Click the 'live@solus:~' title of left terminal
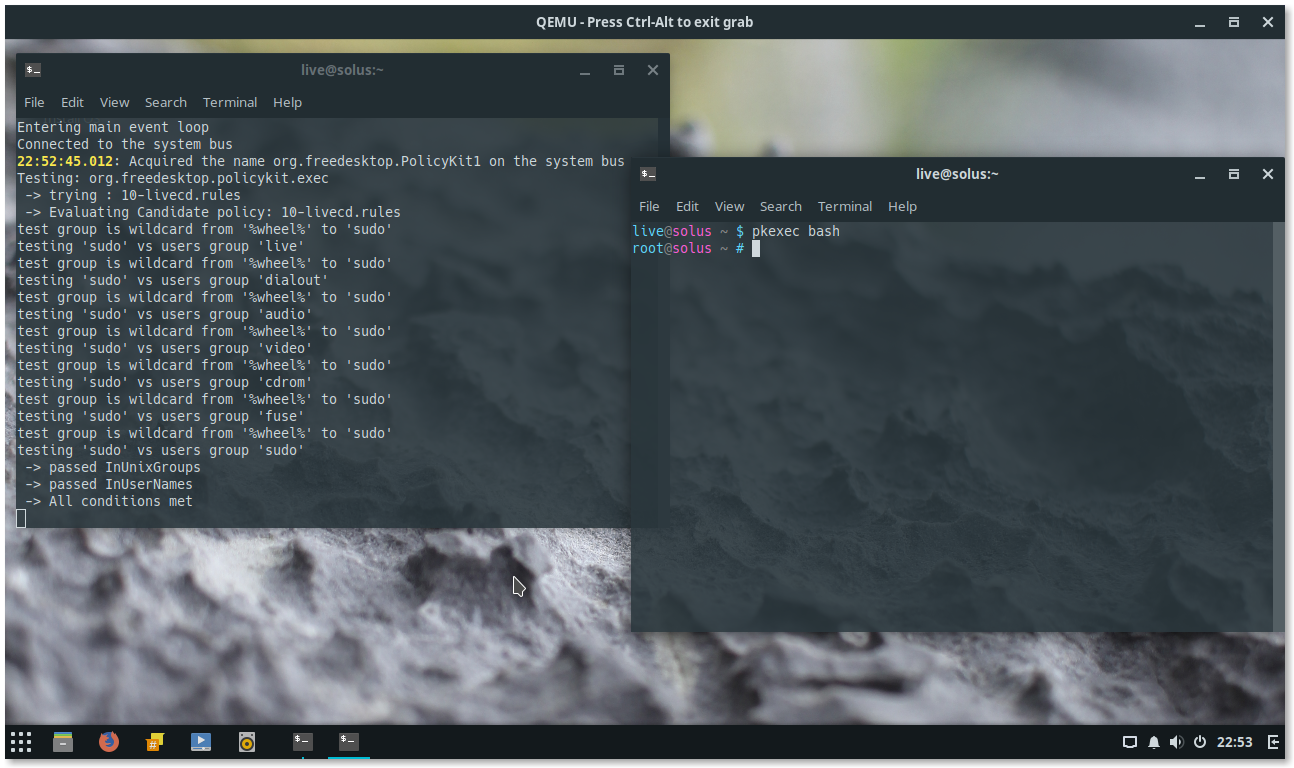 pyautogui.click(x=342, y=70)
